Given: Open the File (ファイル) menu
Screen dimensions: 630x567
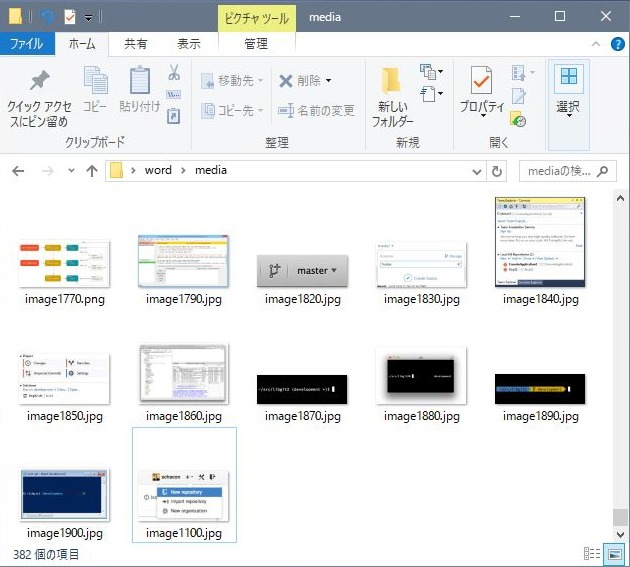Looking at the screenshot, I should [x=26, y=44].
